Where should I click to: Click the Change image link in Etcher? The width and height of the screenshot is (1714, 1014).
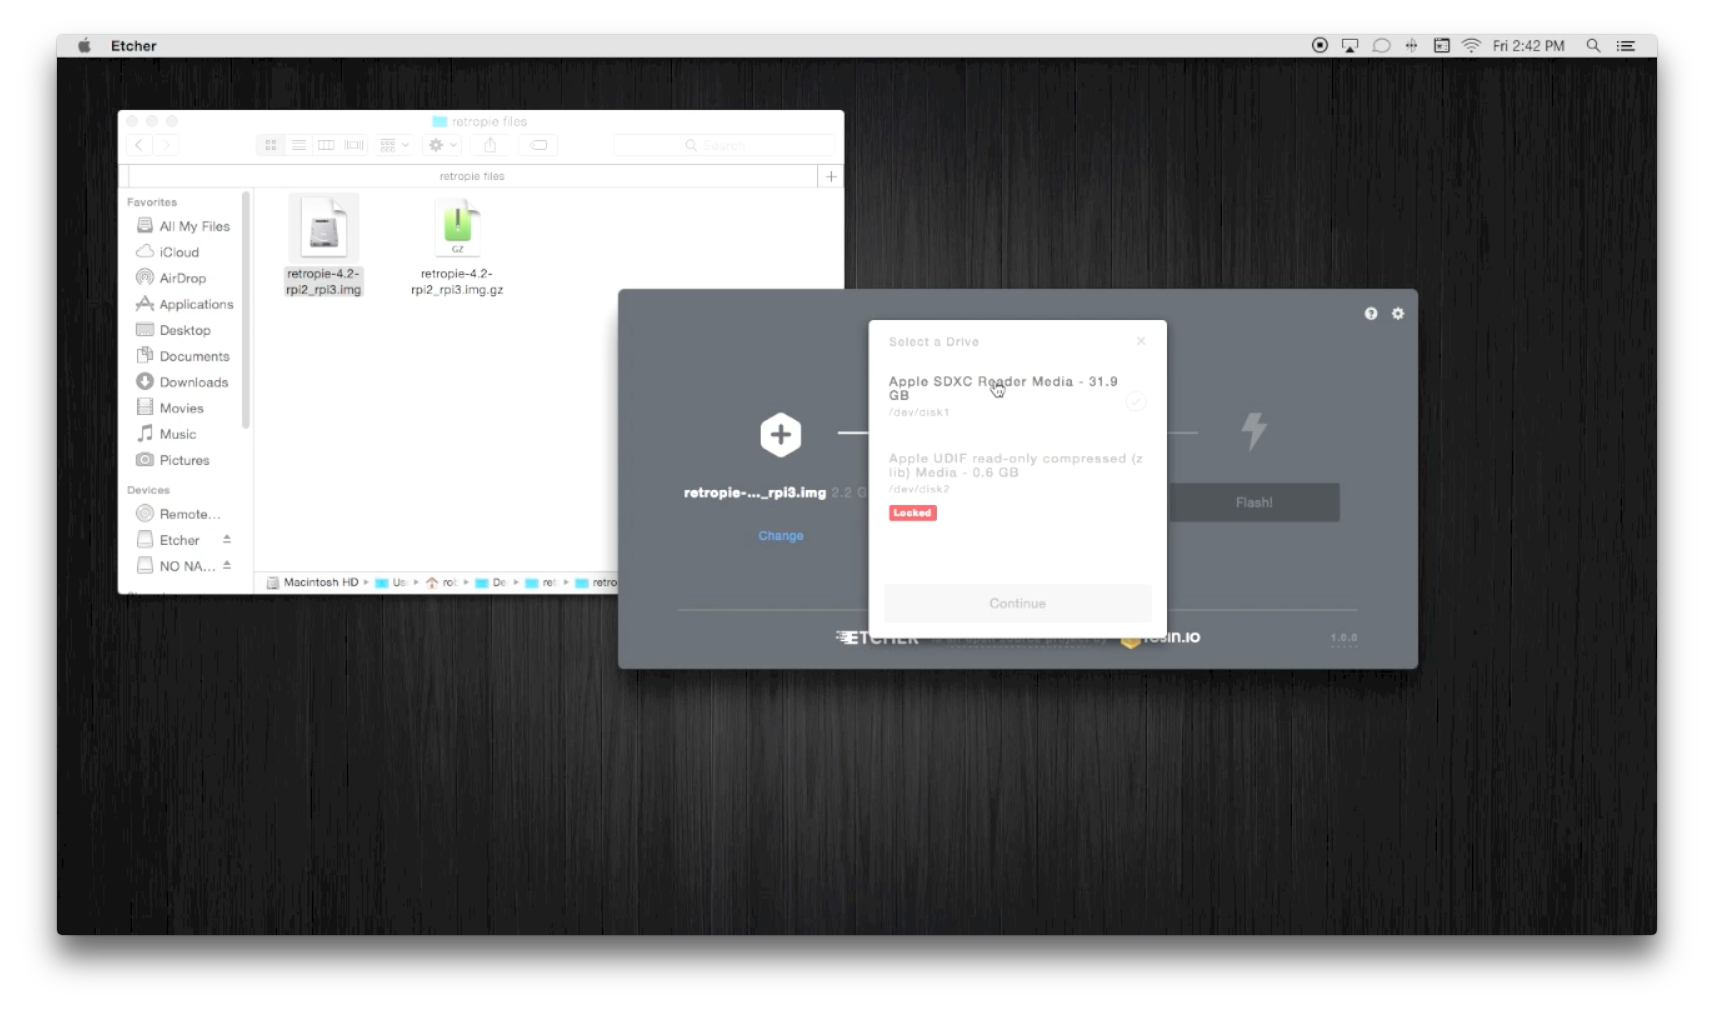[x=780, y=536]
